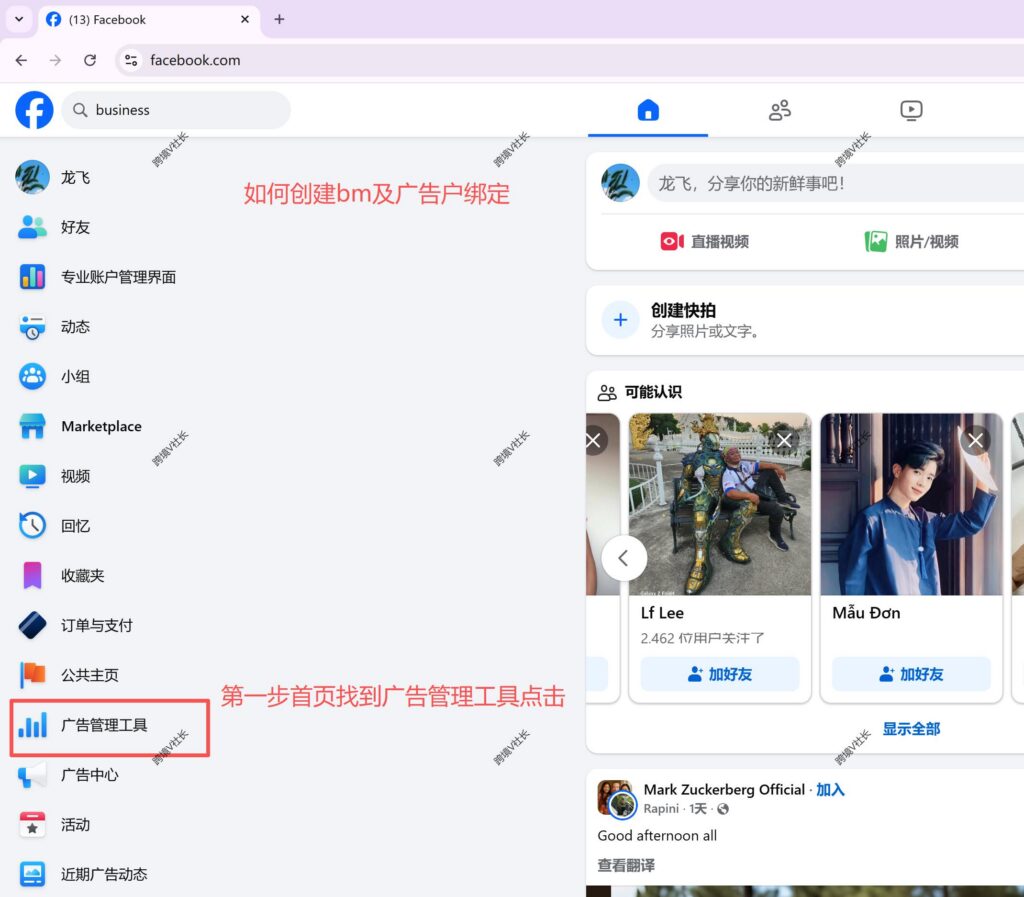Open 近期广告动态 recent ad activity icon
1024x897 pixels.
[32, 874]
